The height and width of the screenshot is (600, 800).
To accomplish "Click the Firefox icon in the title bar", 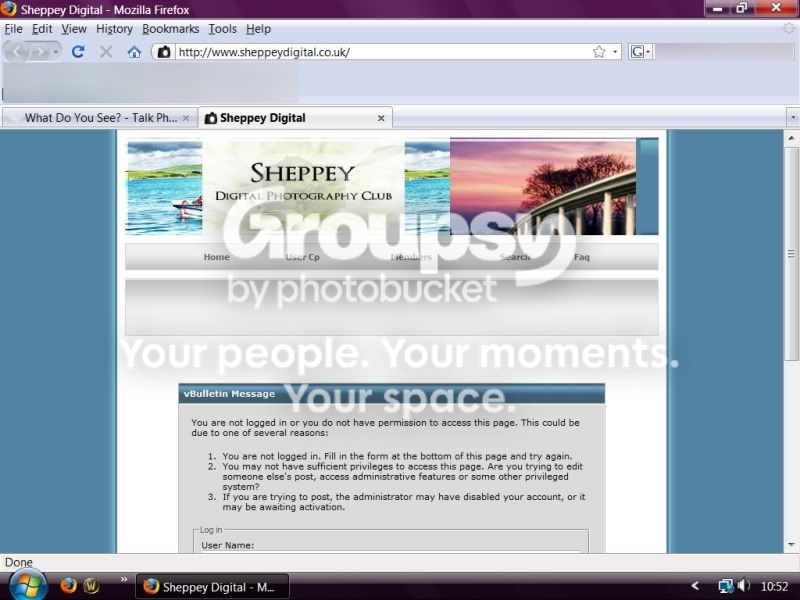I will (x=9, y=9).
